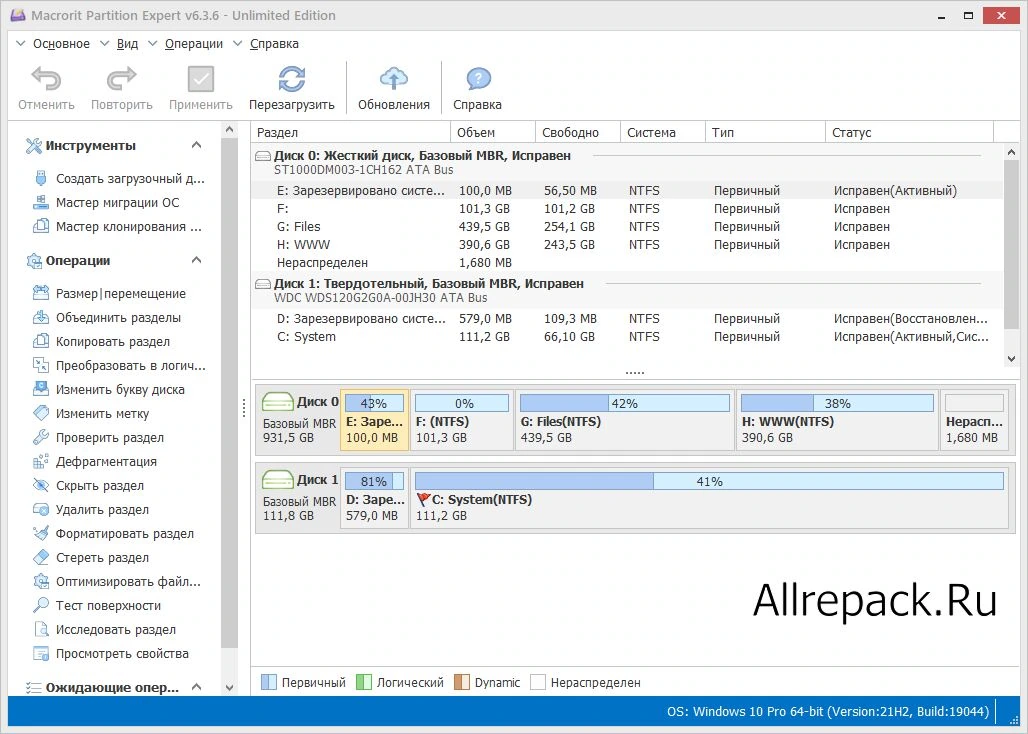Viewport: 1028px width, 734px height.
Task: Click the Первичный legend color swatch
Action: 269,682
